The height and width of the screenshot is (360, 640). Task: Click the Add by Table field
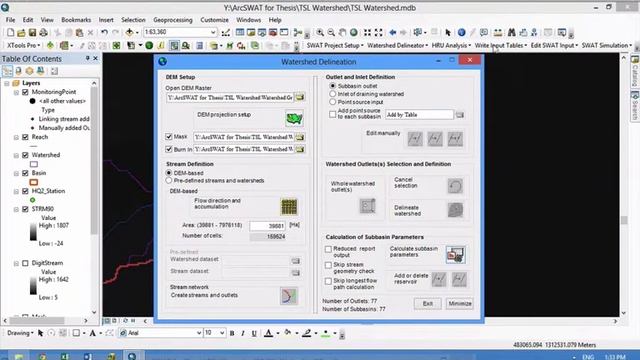pyautogui.click(x=419, y=115)
